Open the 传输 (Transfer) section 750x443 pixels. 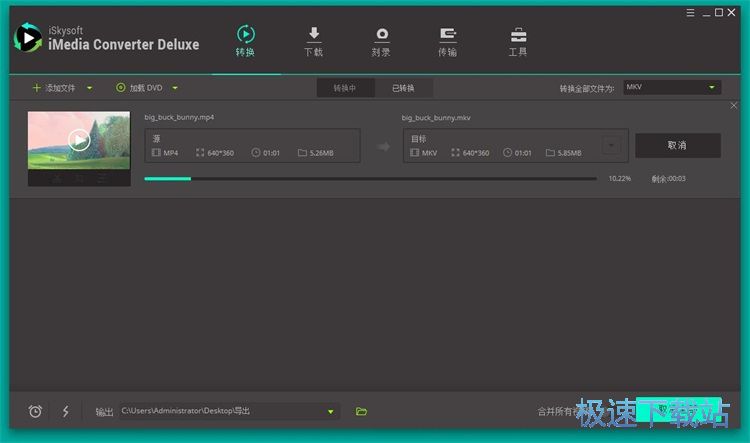tap(448, 42)
